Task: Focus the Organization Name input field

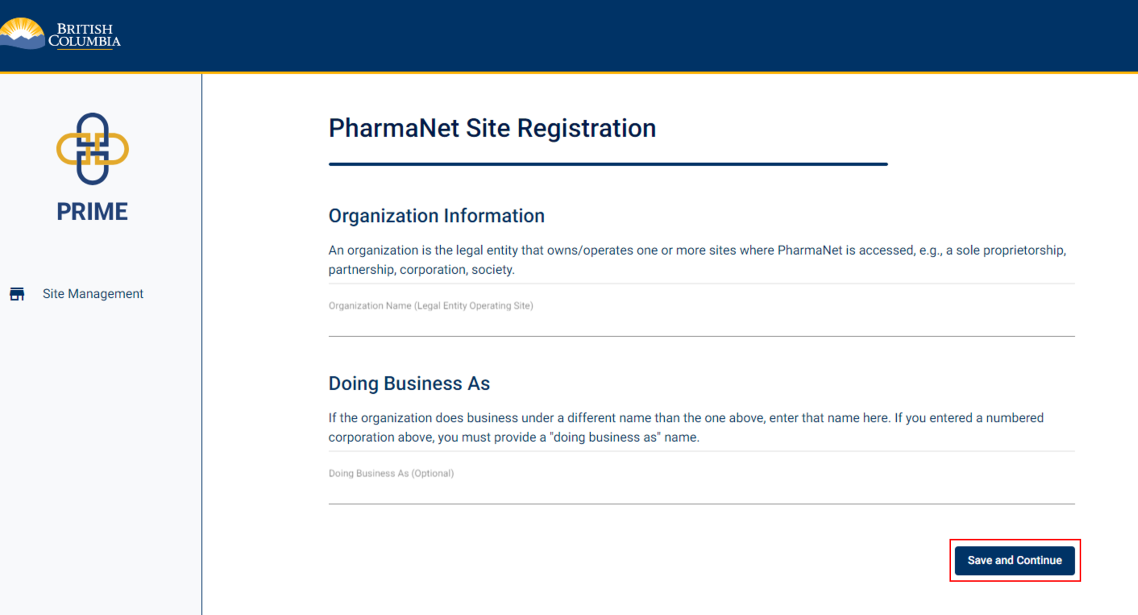Action: (x=700, y=320)
